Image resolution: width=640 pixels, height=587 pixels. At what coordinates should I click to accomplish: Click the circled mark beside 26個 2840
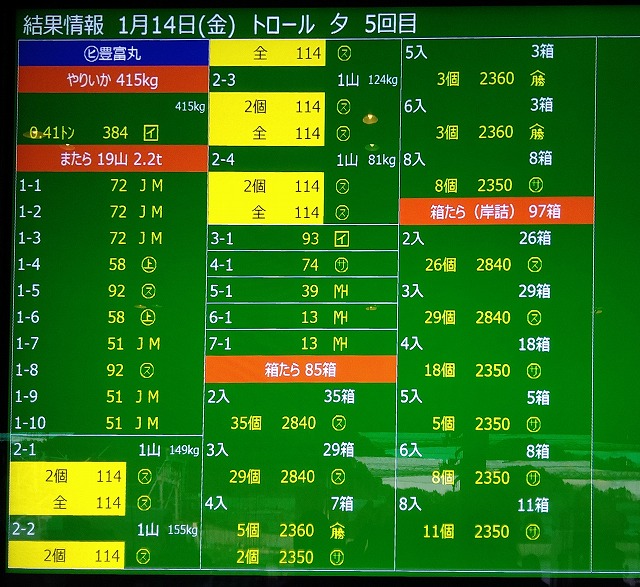click(x=536, y=265)
